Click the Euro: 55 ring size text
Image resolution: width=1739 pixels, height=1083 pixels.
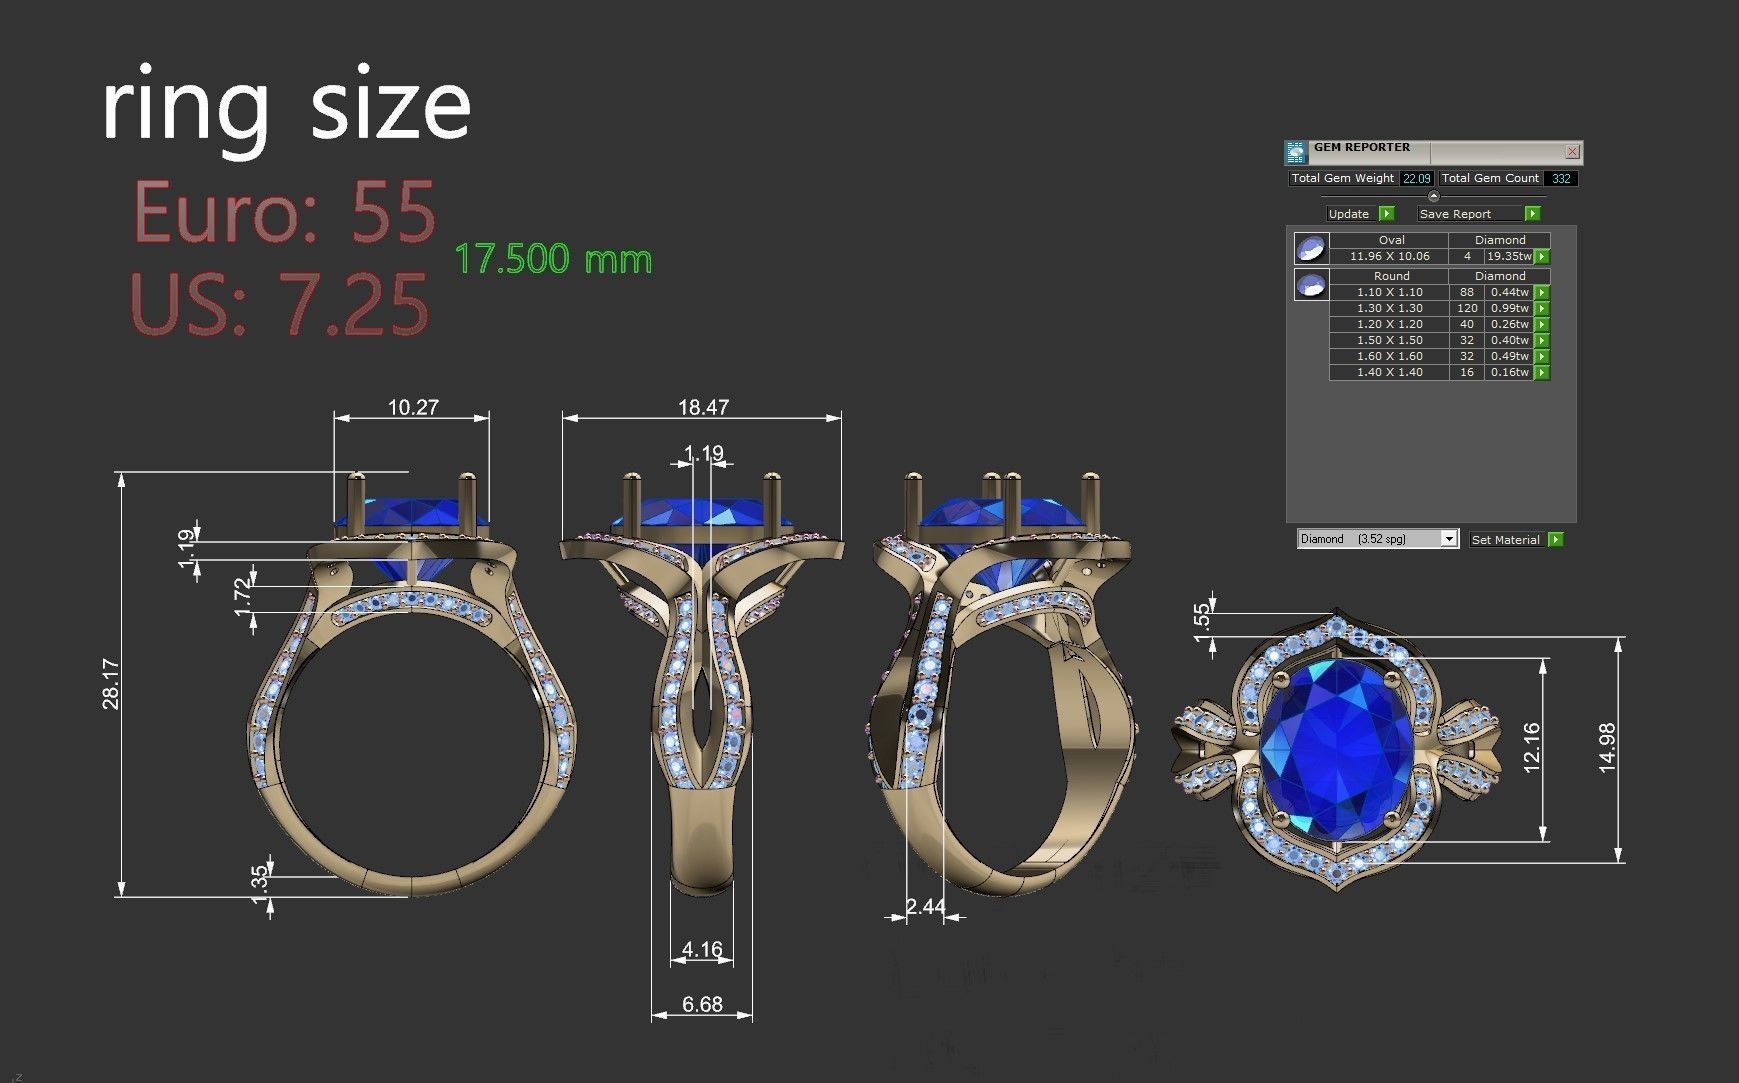click(284, 212)
